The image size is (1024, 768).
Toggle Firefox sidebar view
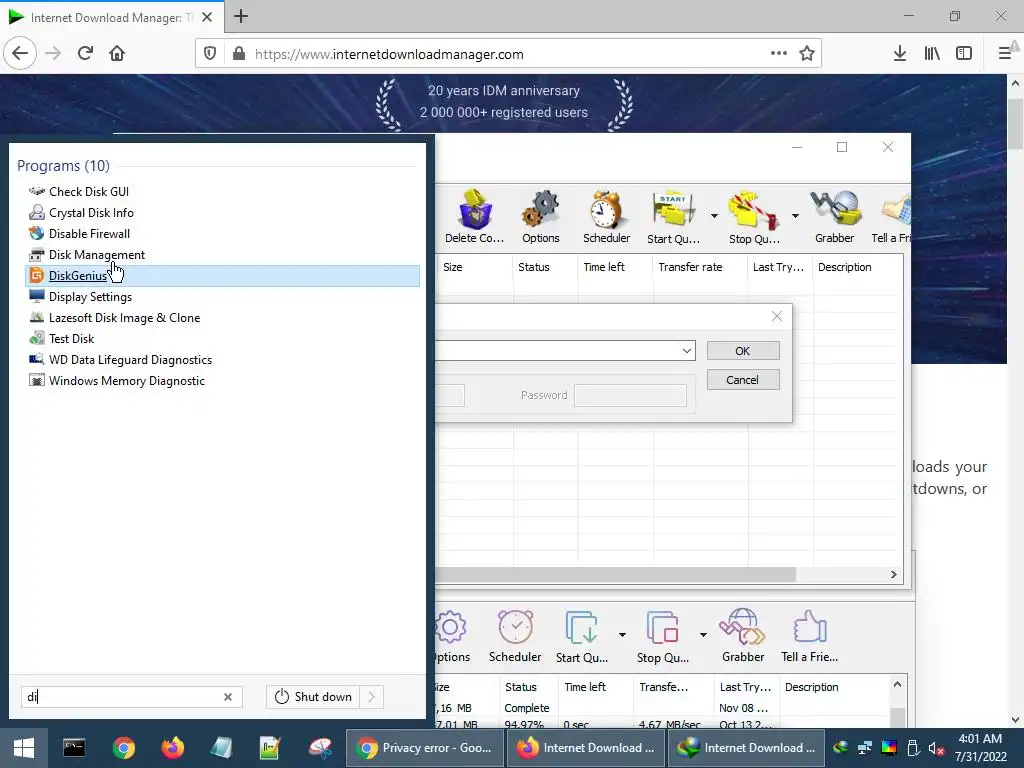[x=964, y=54]
